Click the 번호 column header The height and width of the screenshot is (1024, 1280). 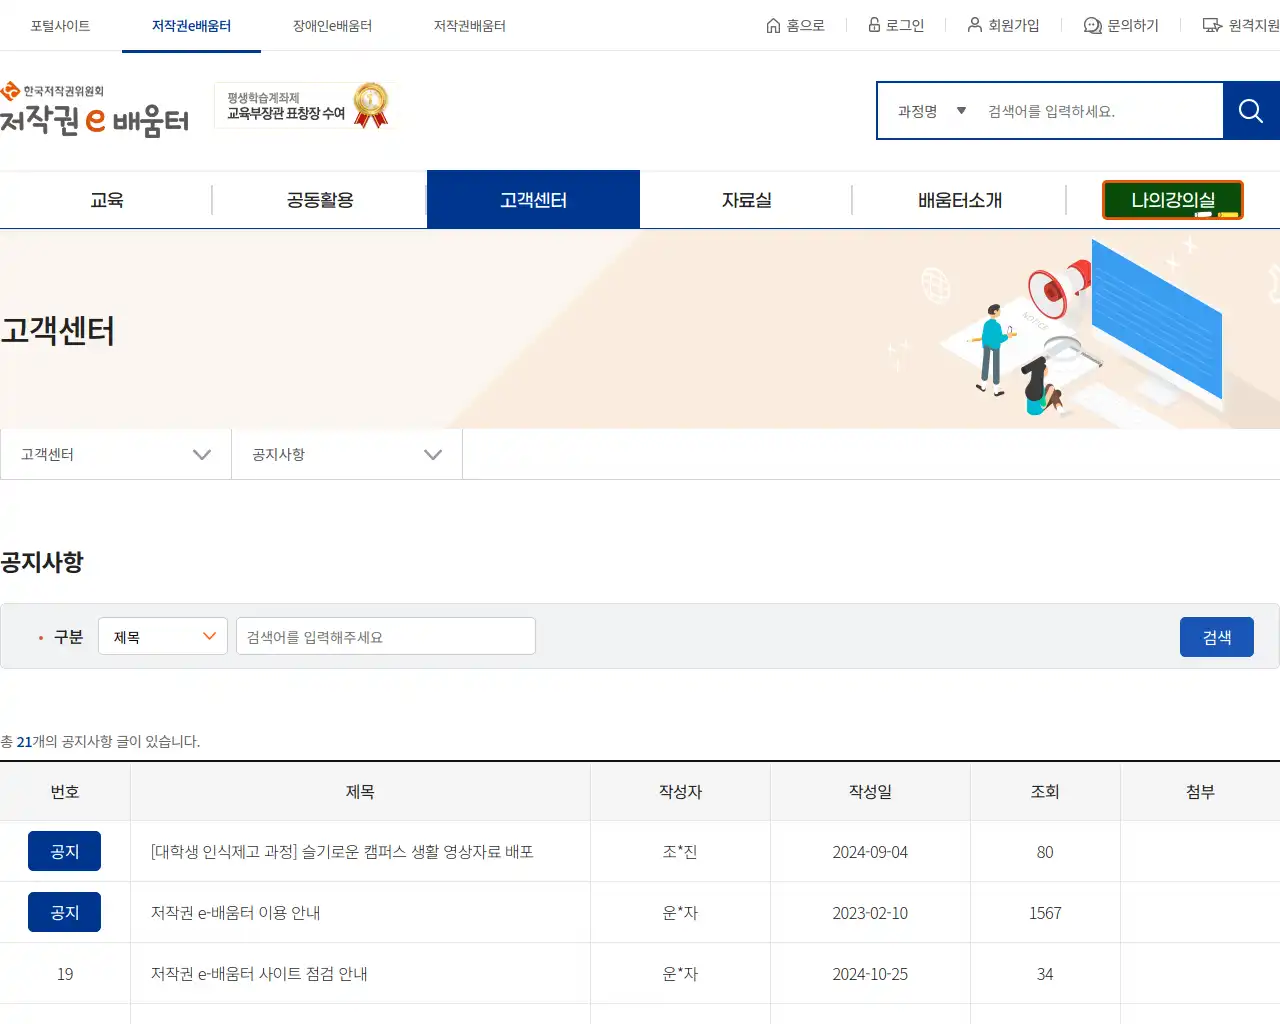(x=65, y=792)
